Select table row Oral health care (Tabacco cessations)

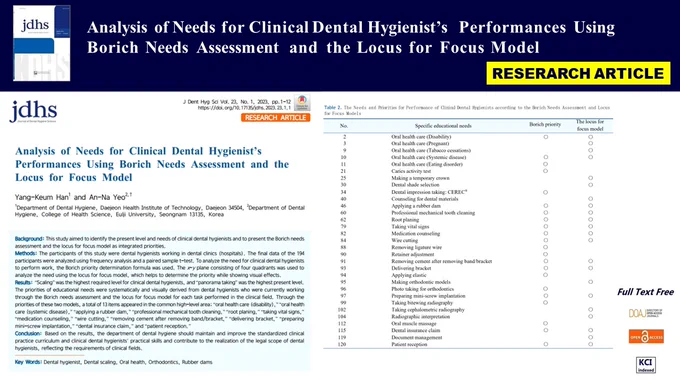[468, 151]
